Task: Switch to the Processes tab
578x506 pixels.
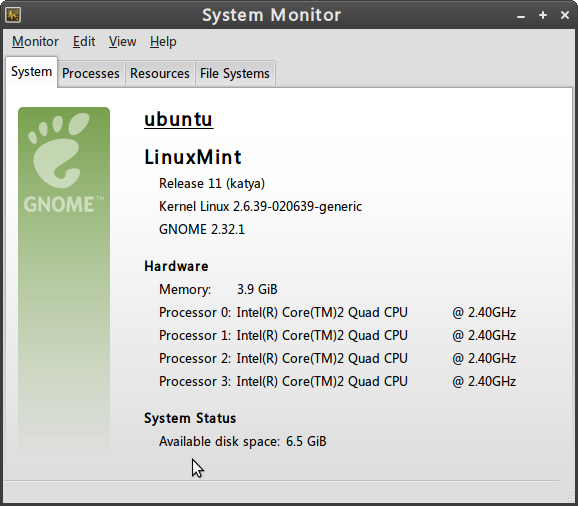Action: [x=91, y=74]
